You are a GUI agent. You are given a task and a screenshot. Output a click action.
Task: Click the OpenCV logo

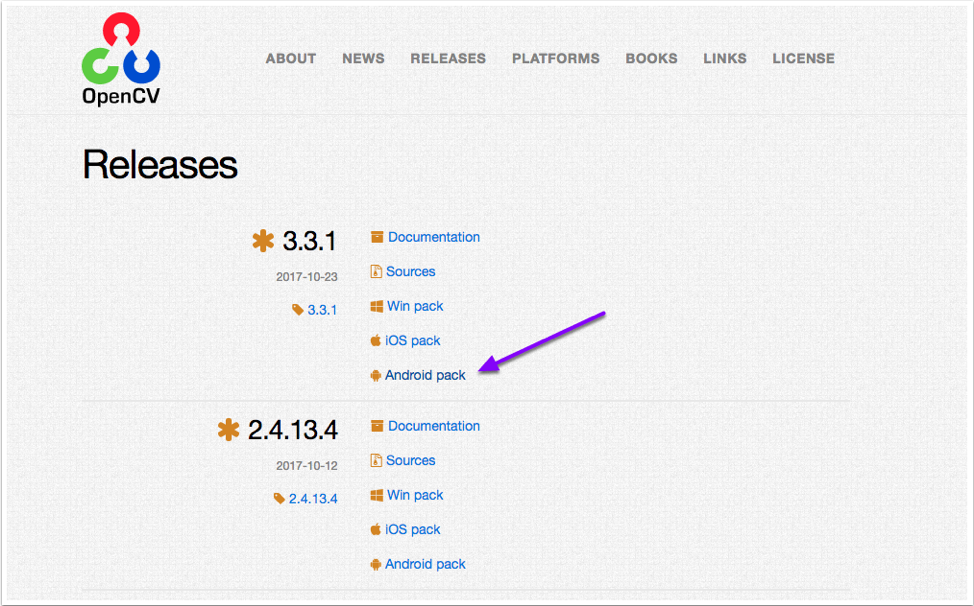click(x=121, y=59)
